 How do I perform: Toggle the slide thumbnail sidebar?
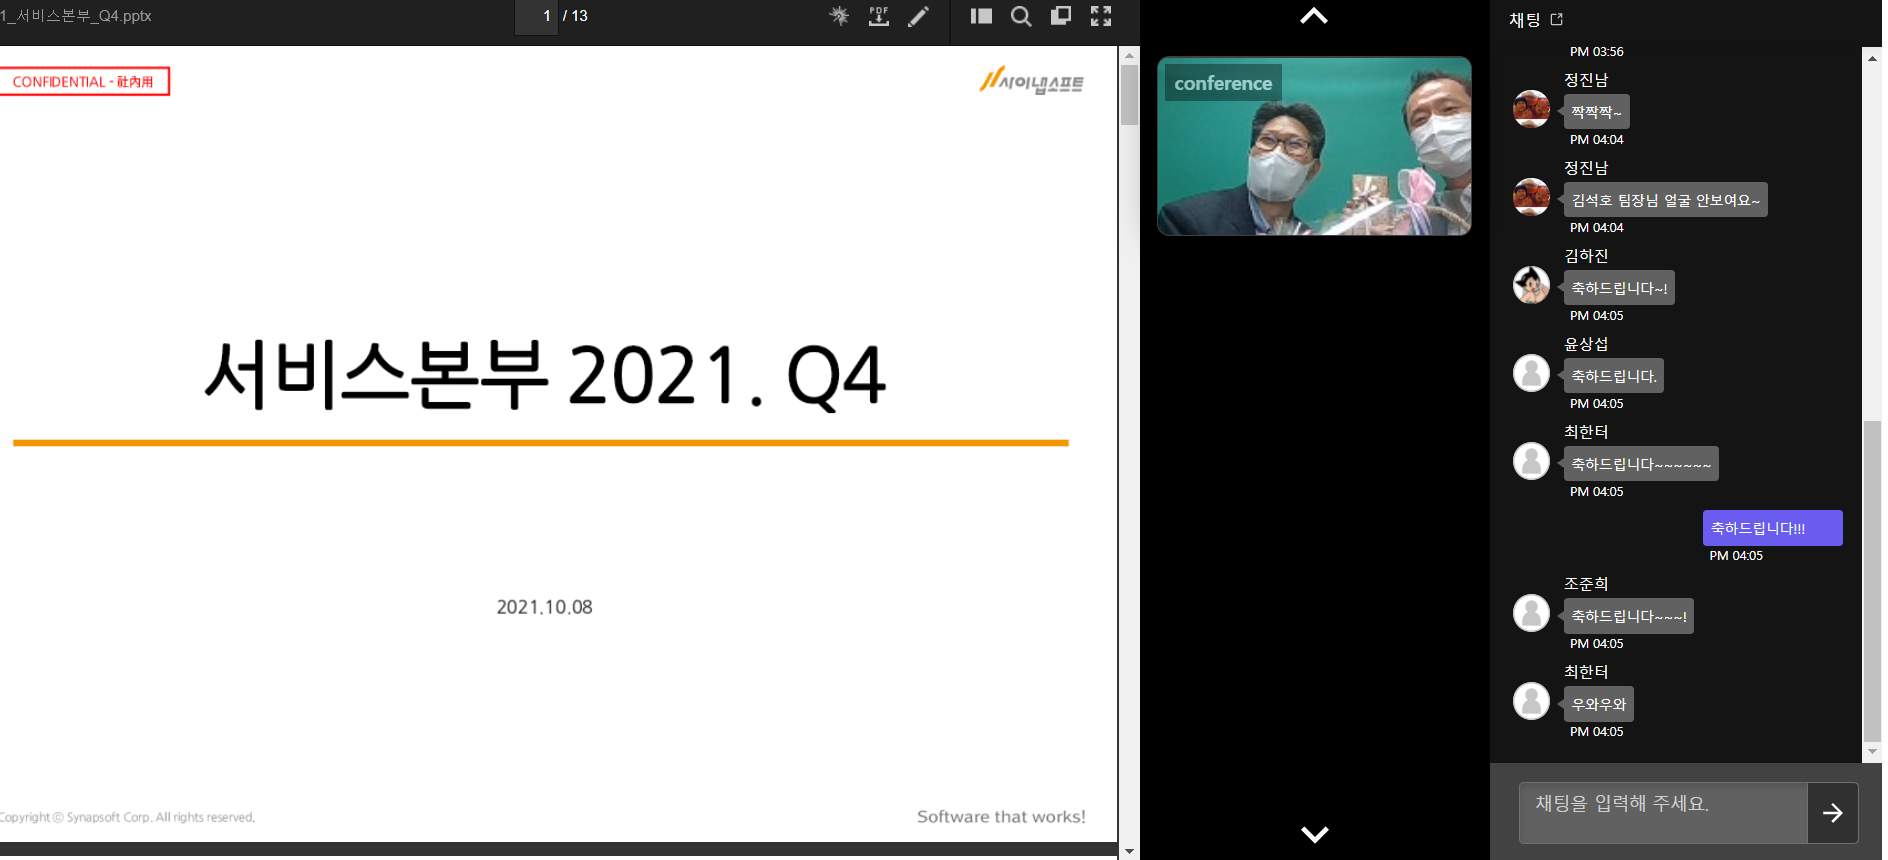pos(981,16)
